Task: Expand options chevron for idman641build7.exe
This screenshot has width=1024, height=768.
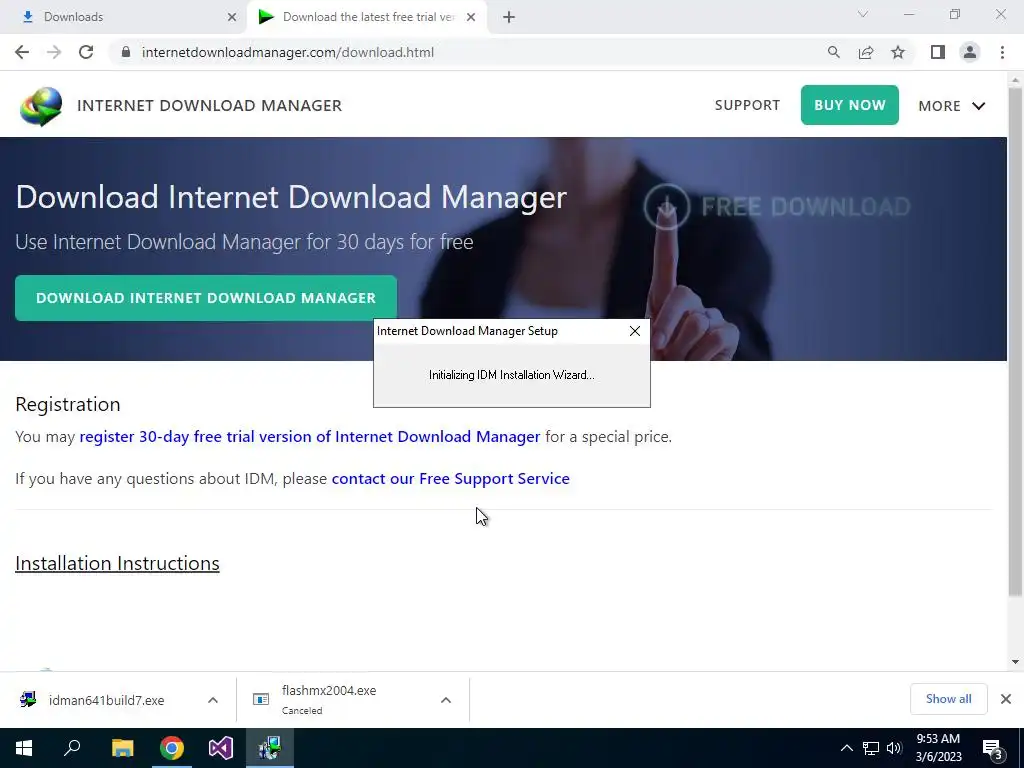Action: pyautogui.click(x=213, y=700)
